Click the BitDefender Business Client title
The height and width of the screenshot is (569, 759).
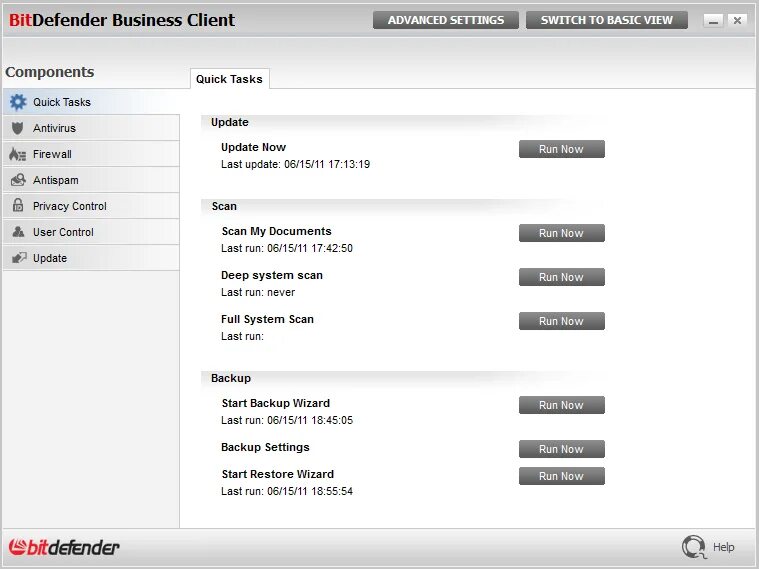point(122,20)
